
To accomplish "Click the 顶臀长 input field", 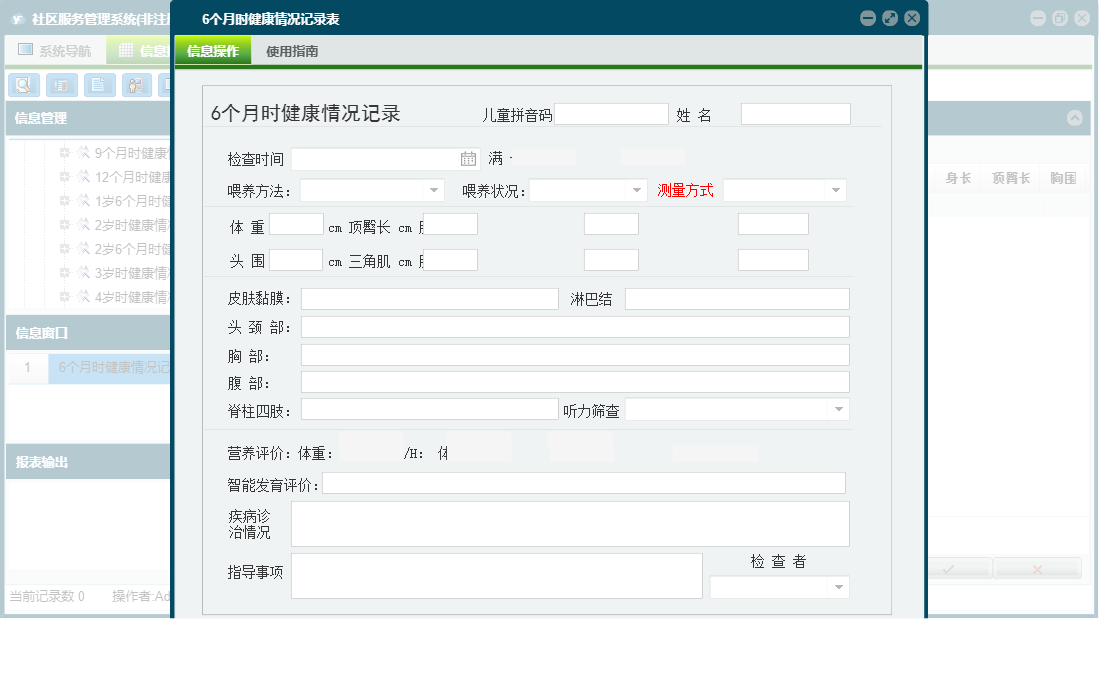I will (x=451, y=224).
